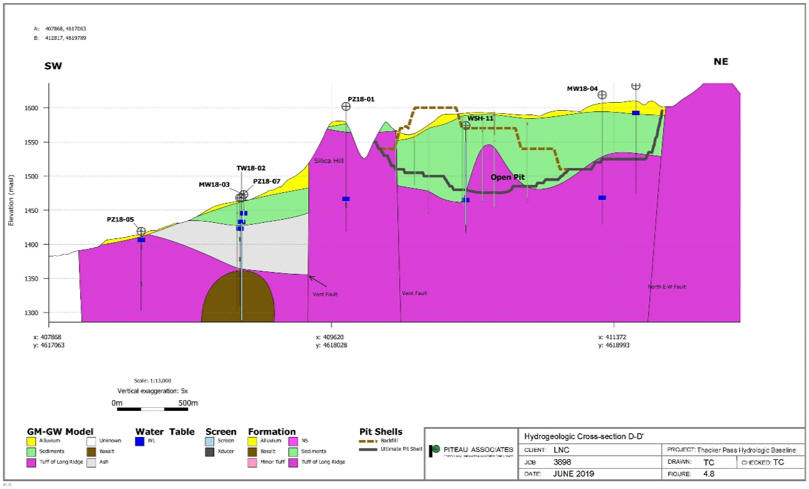Click the yellow Alluvium swatch in GM-GW Model legend
The width and height of the screenshot is (809, 489).
(31, 441)
